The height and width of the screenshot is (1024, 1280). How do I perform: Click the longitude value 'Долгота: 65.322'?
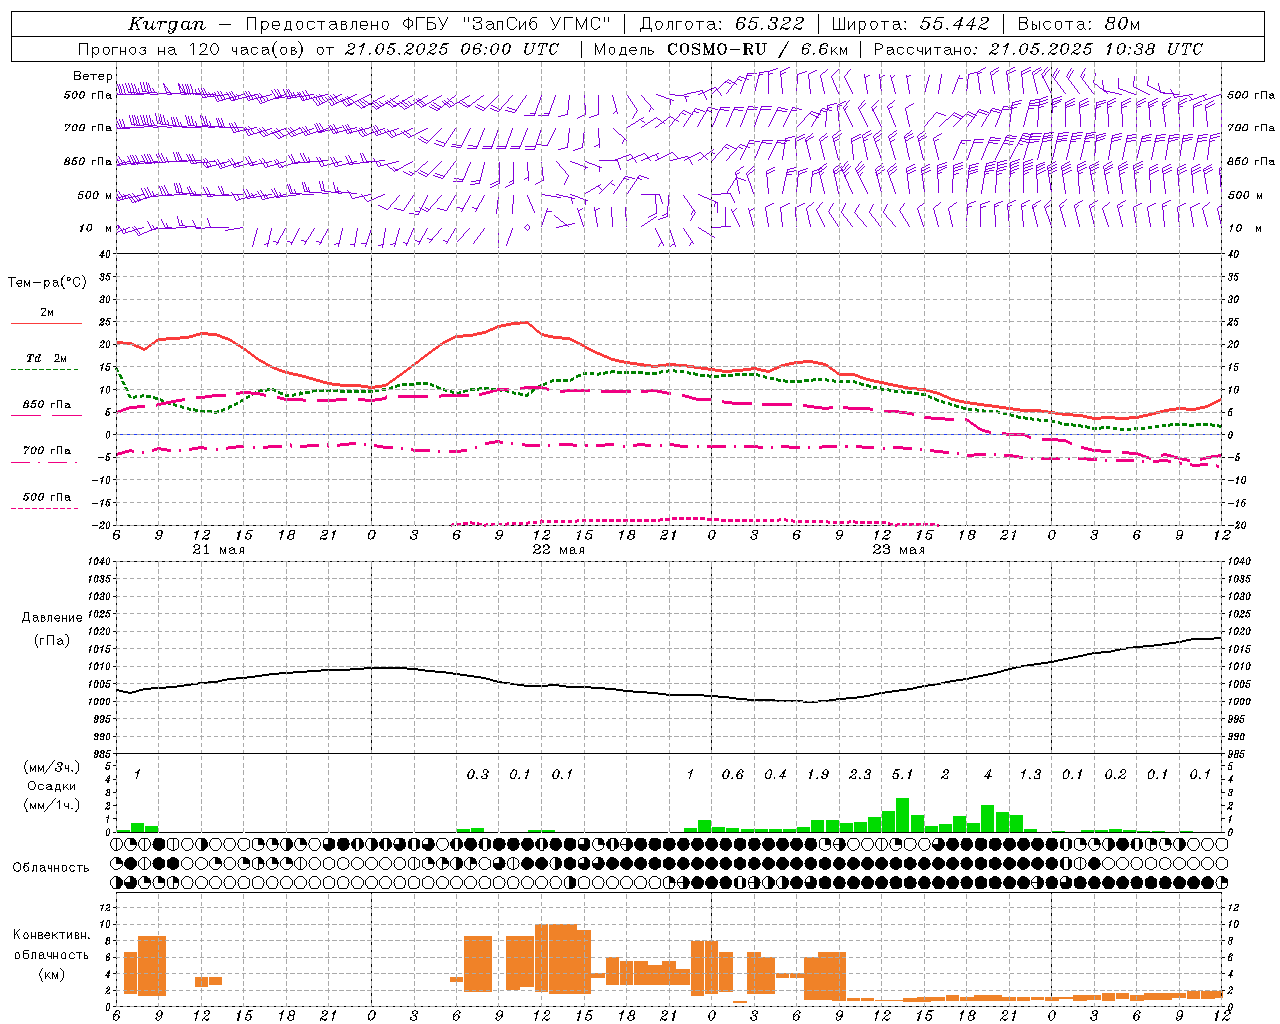click(x=721, y=24)
